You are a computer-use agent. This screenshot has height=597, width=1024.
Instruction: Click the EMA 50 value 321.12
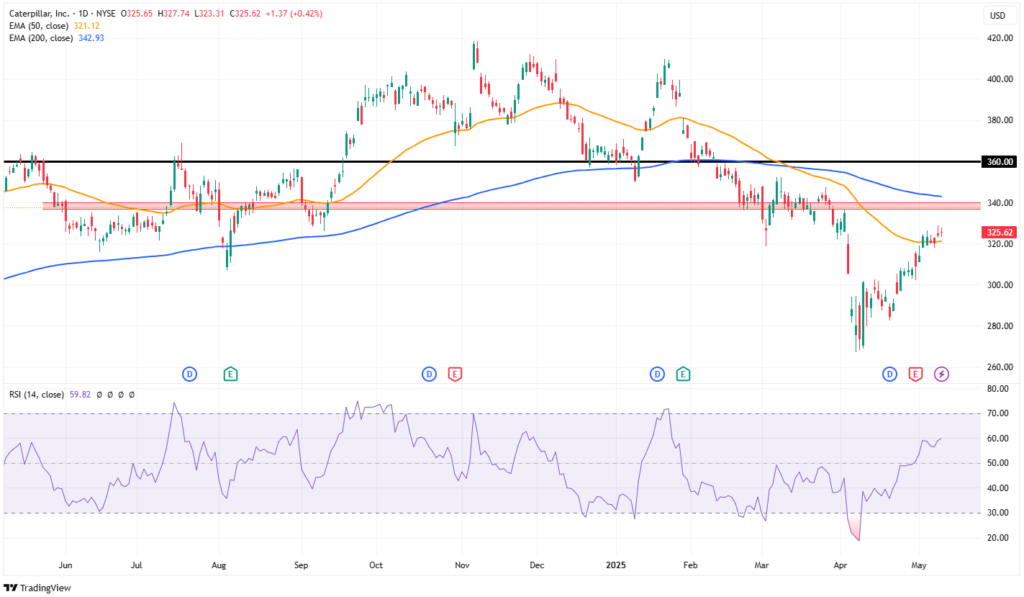tap(86, 26)
